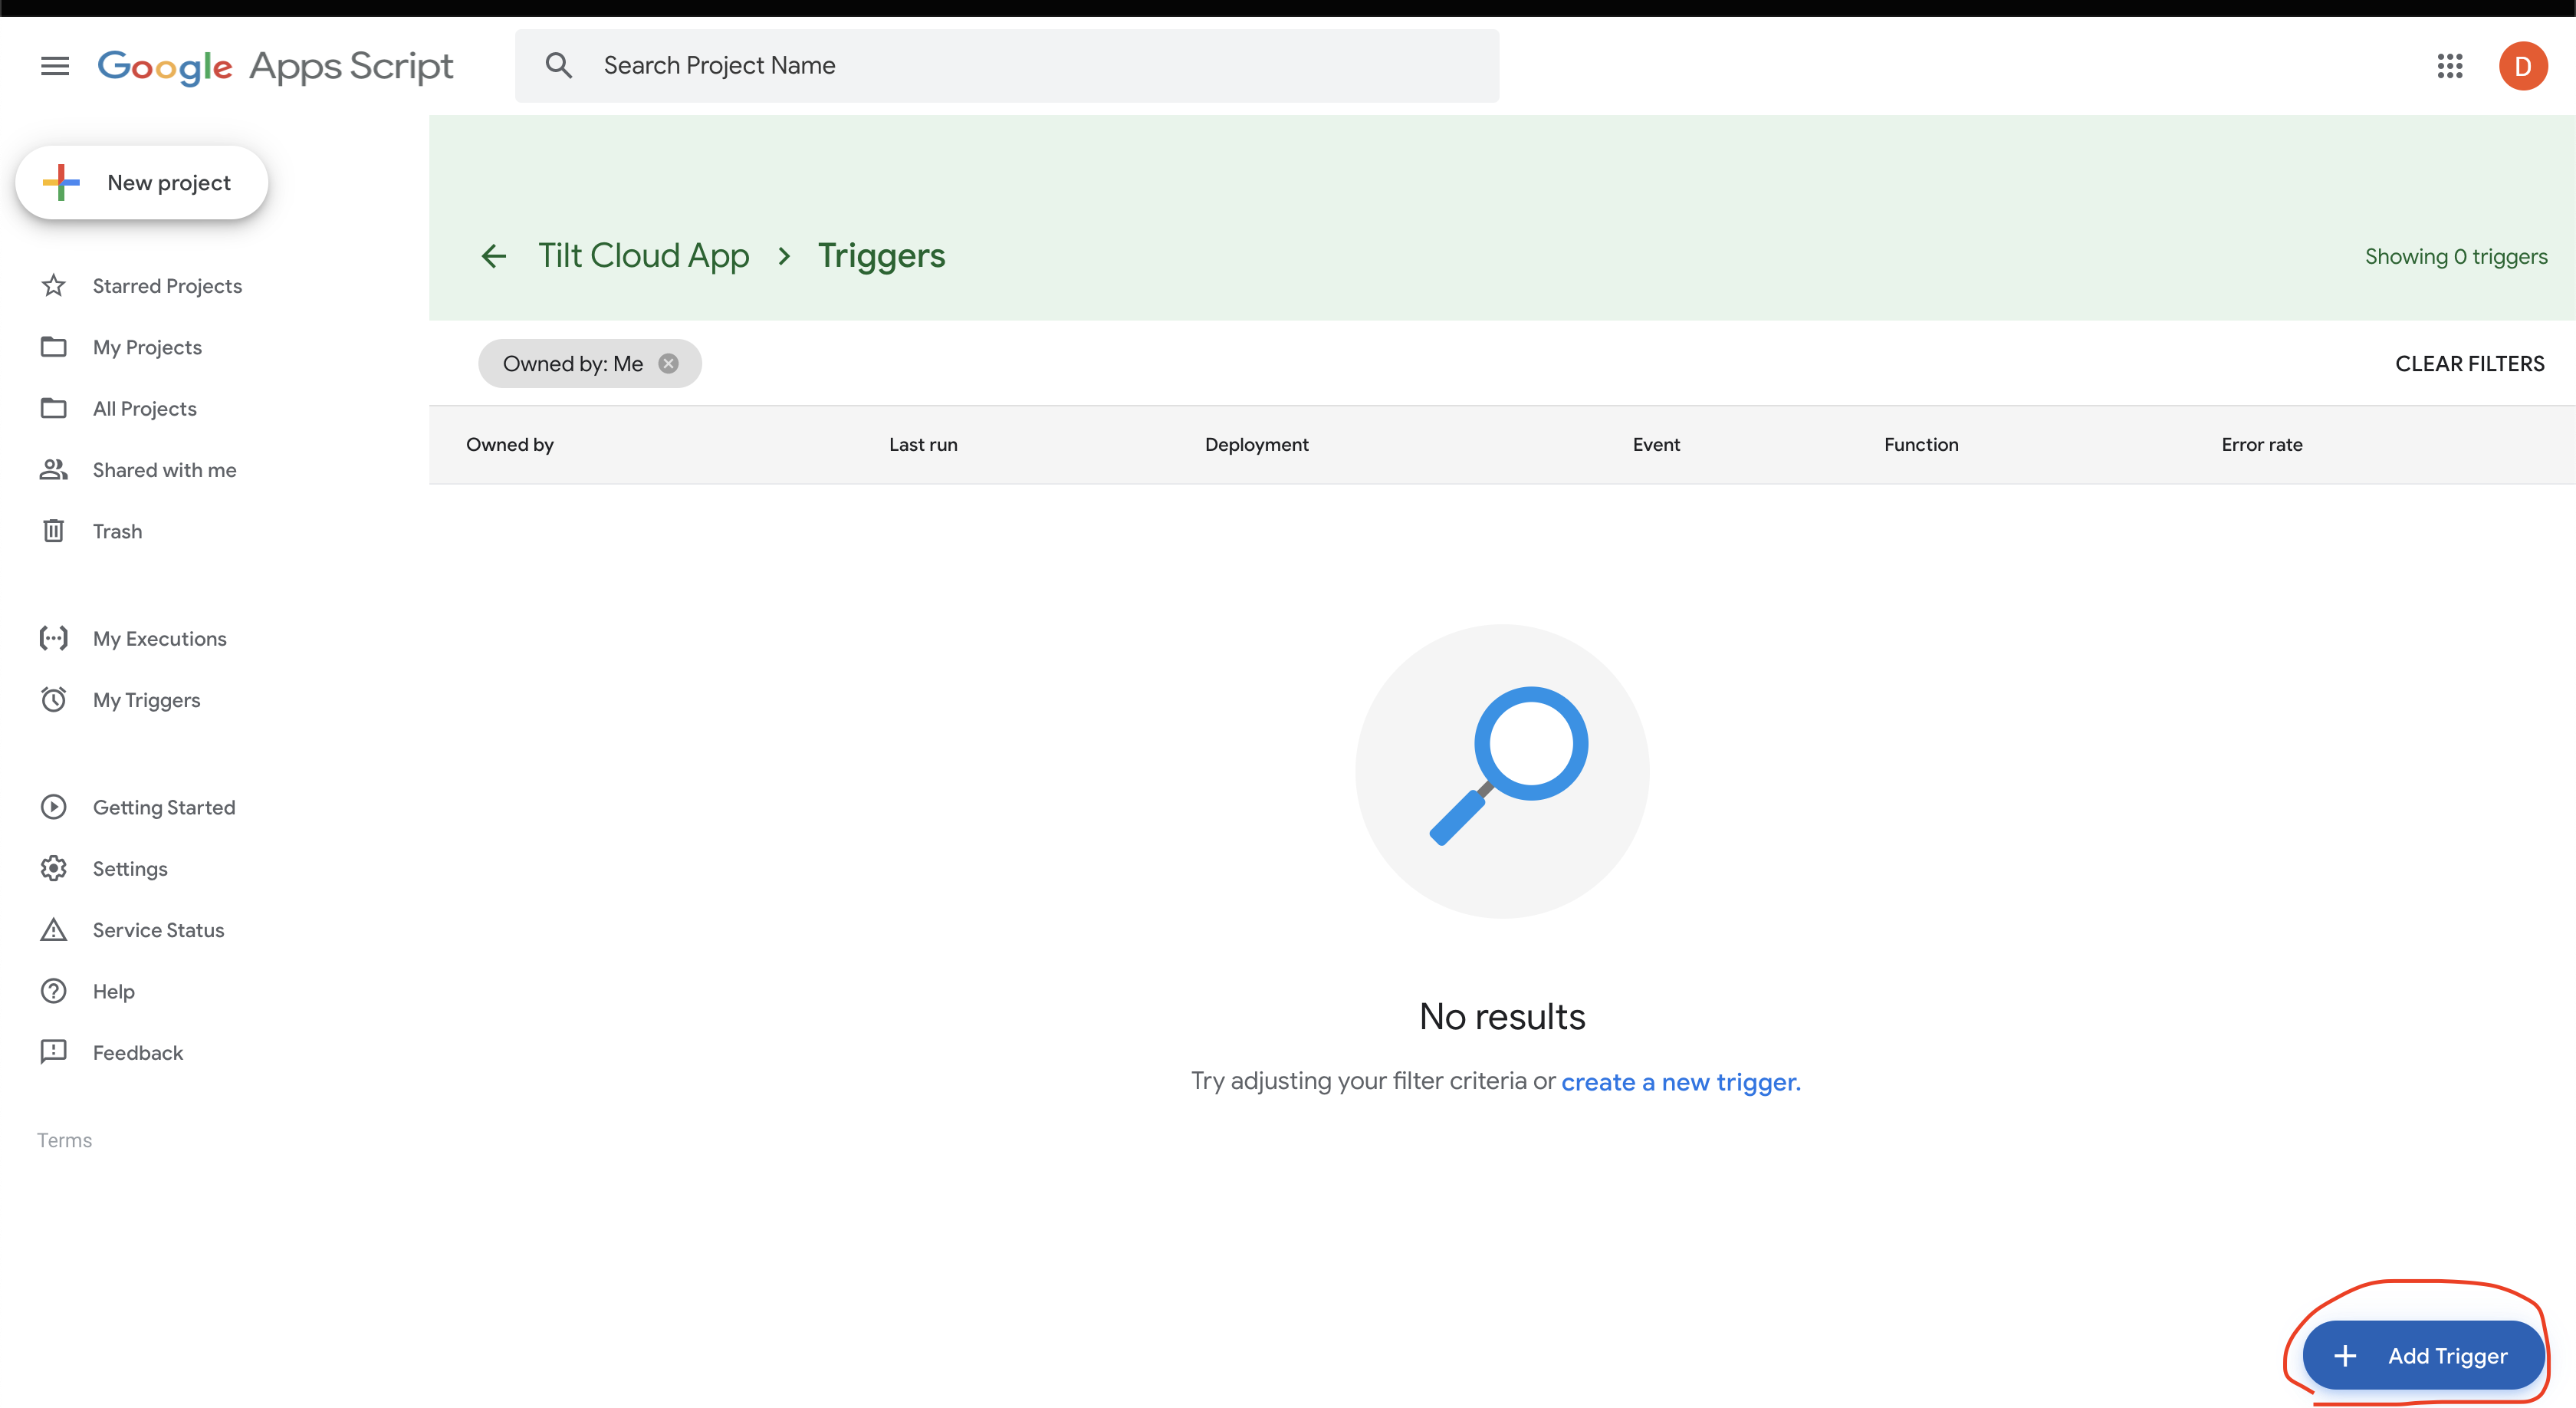Open the hamburger main menu
This screenshot has height=1408, width=2576.
point(55,66)
